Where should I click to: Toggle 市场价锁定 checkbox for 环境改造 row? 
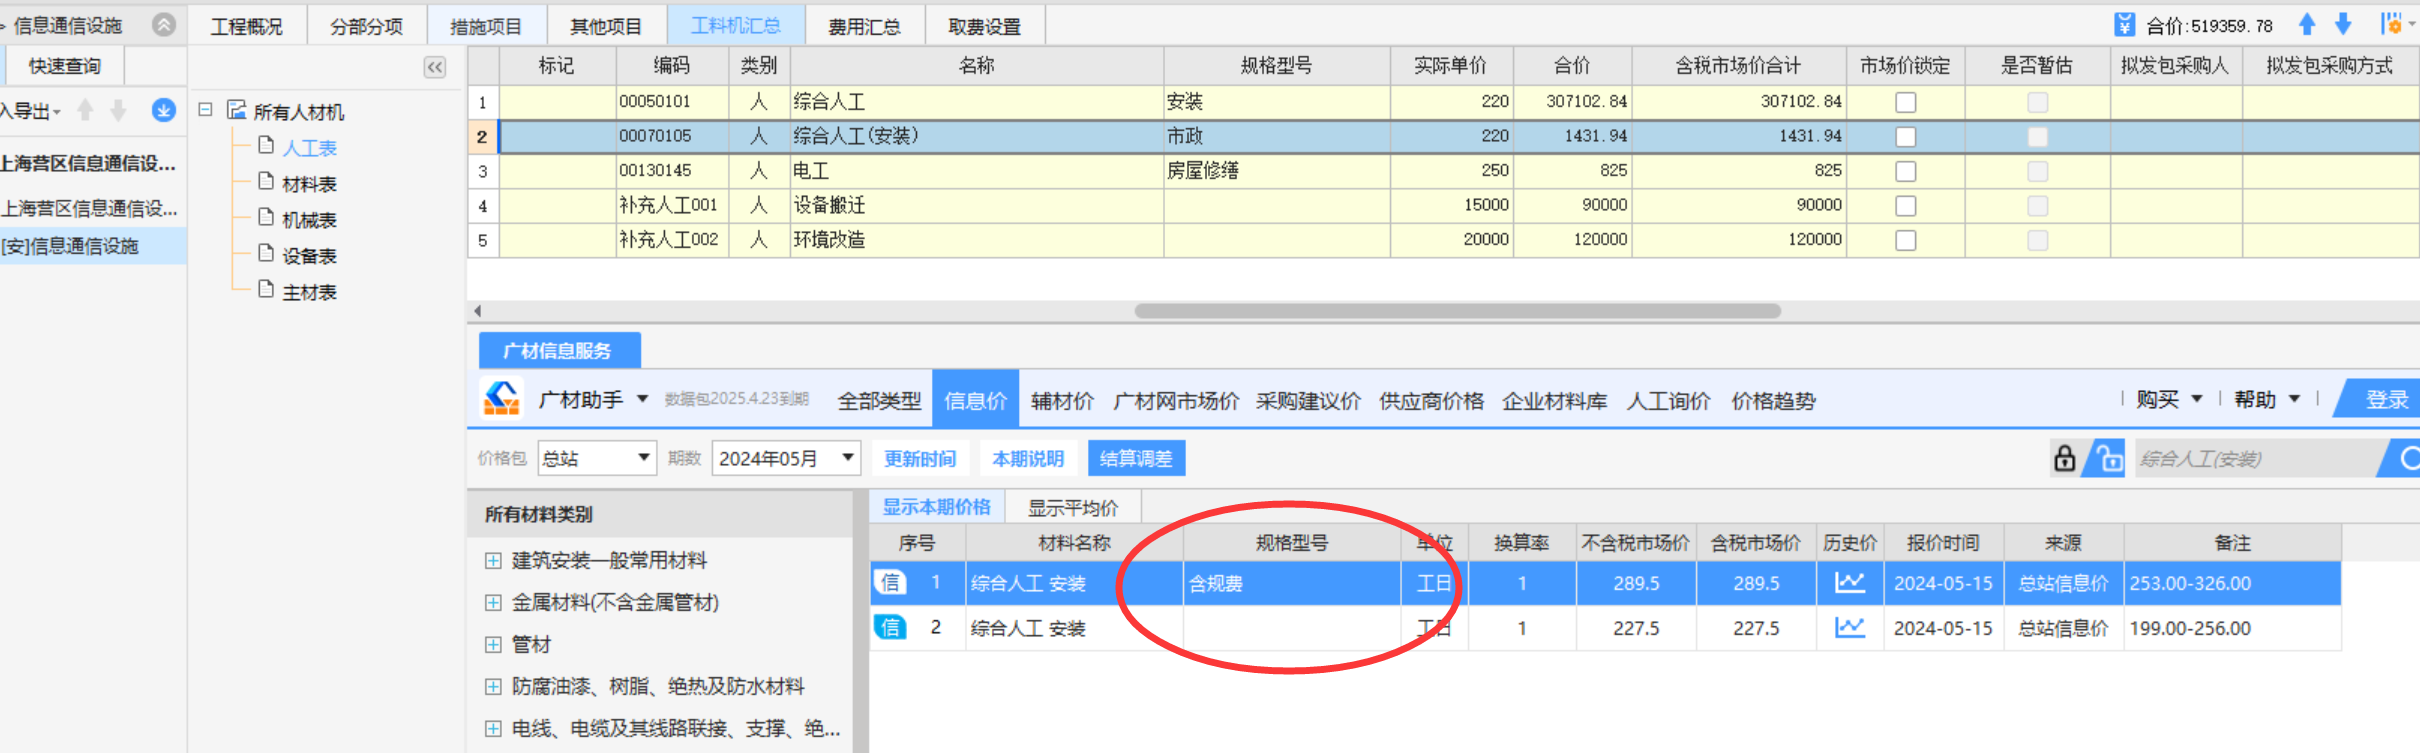(x=1906, y=240)
